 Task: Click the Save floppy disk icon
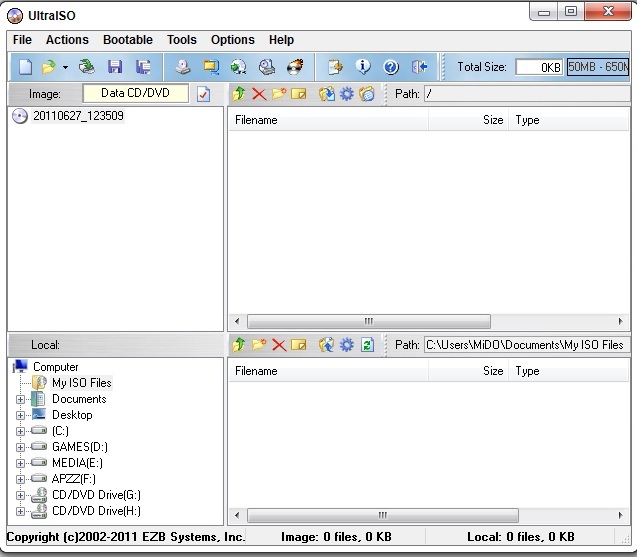(x=115, y=67)
